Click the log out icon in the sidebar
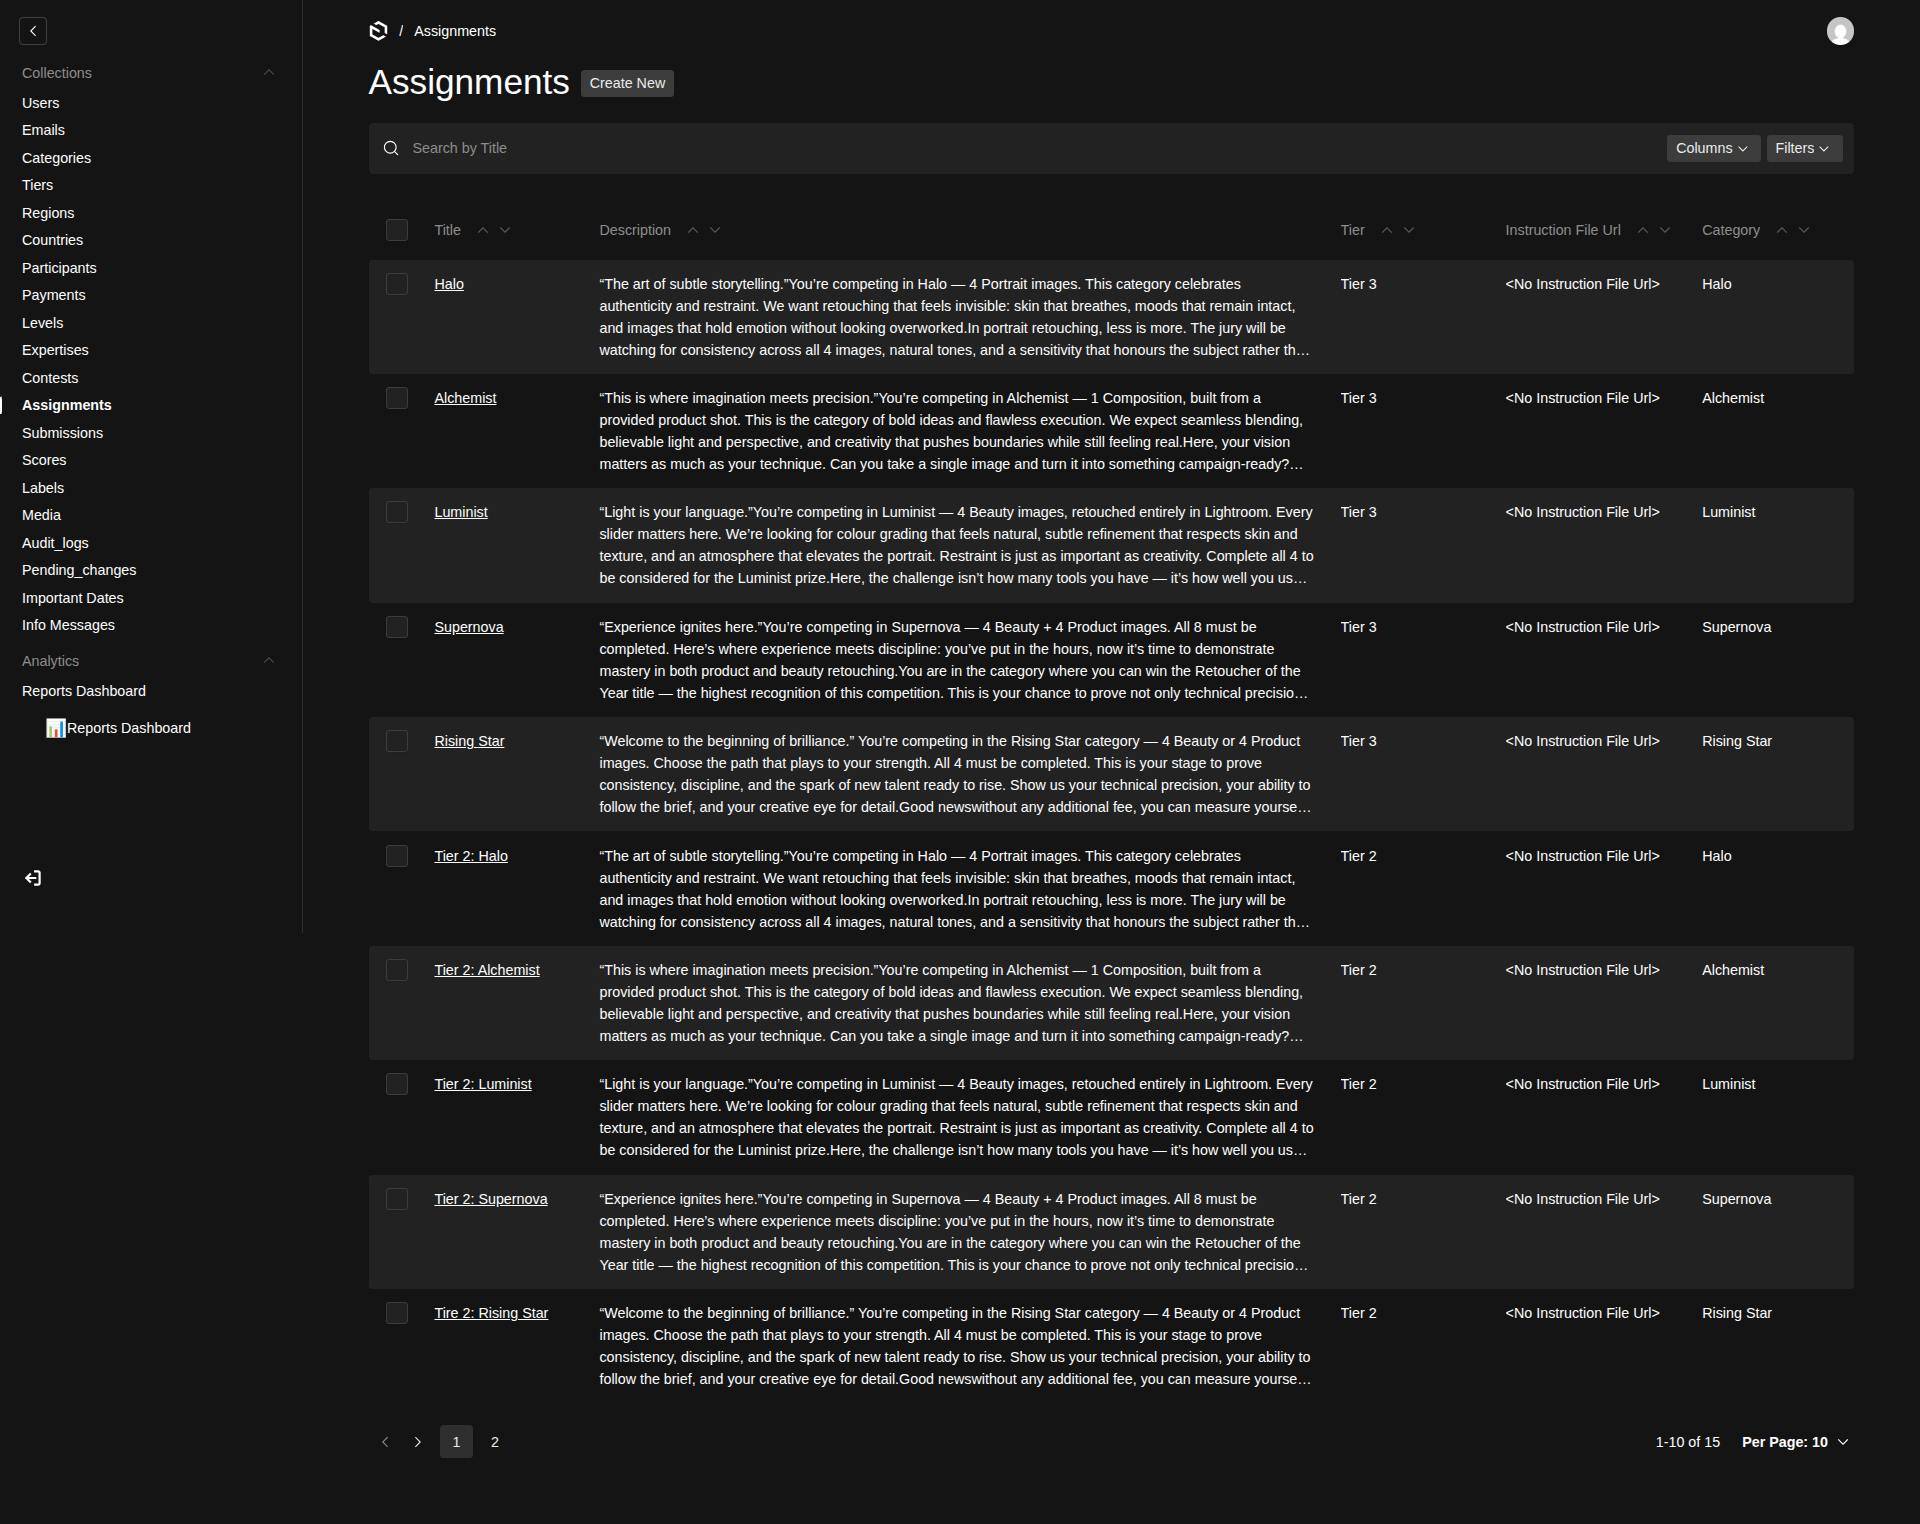1920x1524 pixels. click(33, 878)
